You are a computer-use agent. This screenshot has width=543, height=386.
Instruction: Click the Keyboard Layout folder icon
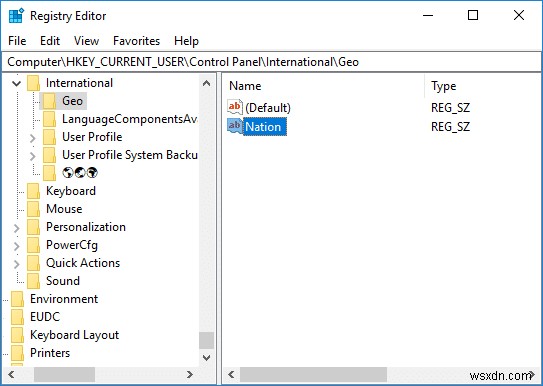click(17, 335)
